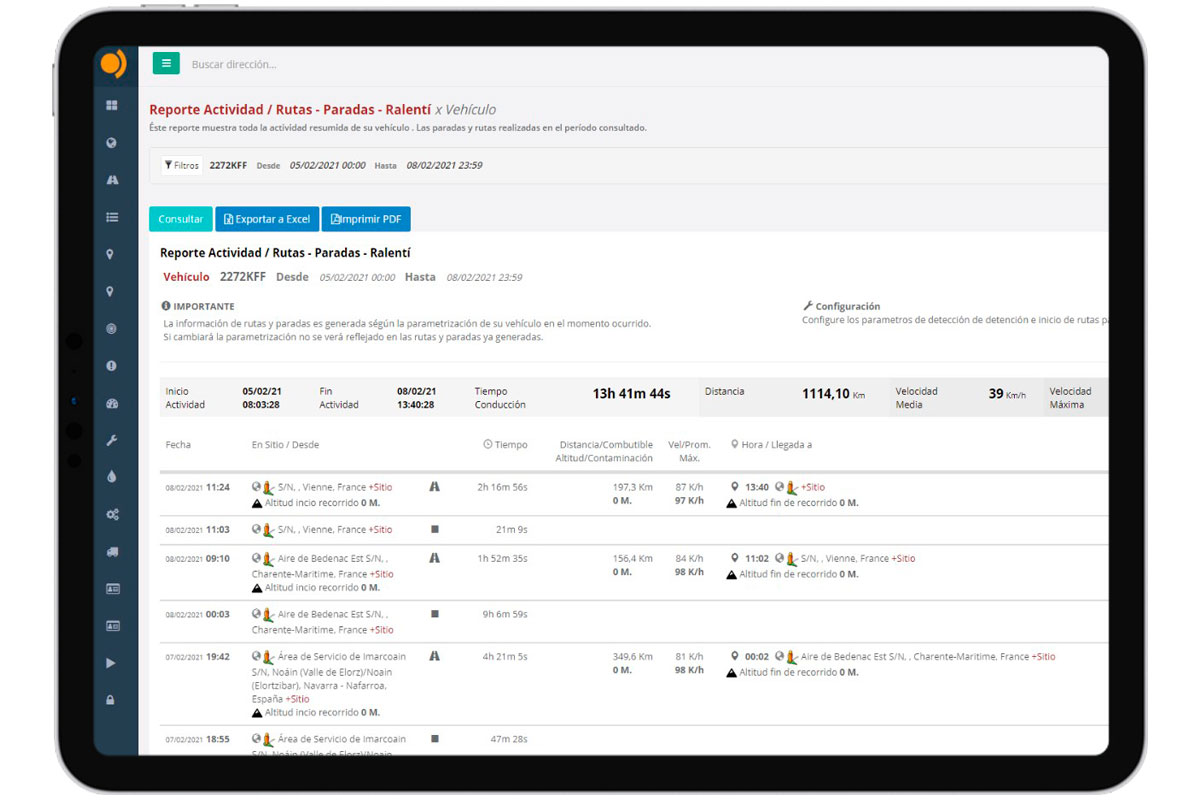Open the wrench maintenance icon in sidebar

[112, 441]
